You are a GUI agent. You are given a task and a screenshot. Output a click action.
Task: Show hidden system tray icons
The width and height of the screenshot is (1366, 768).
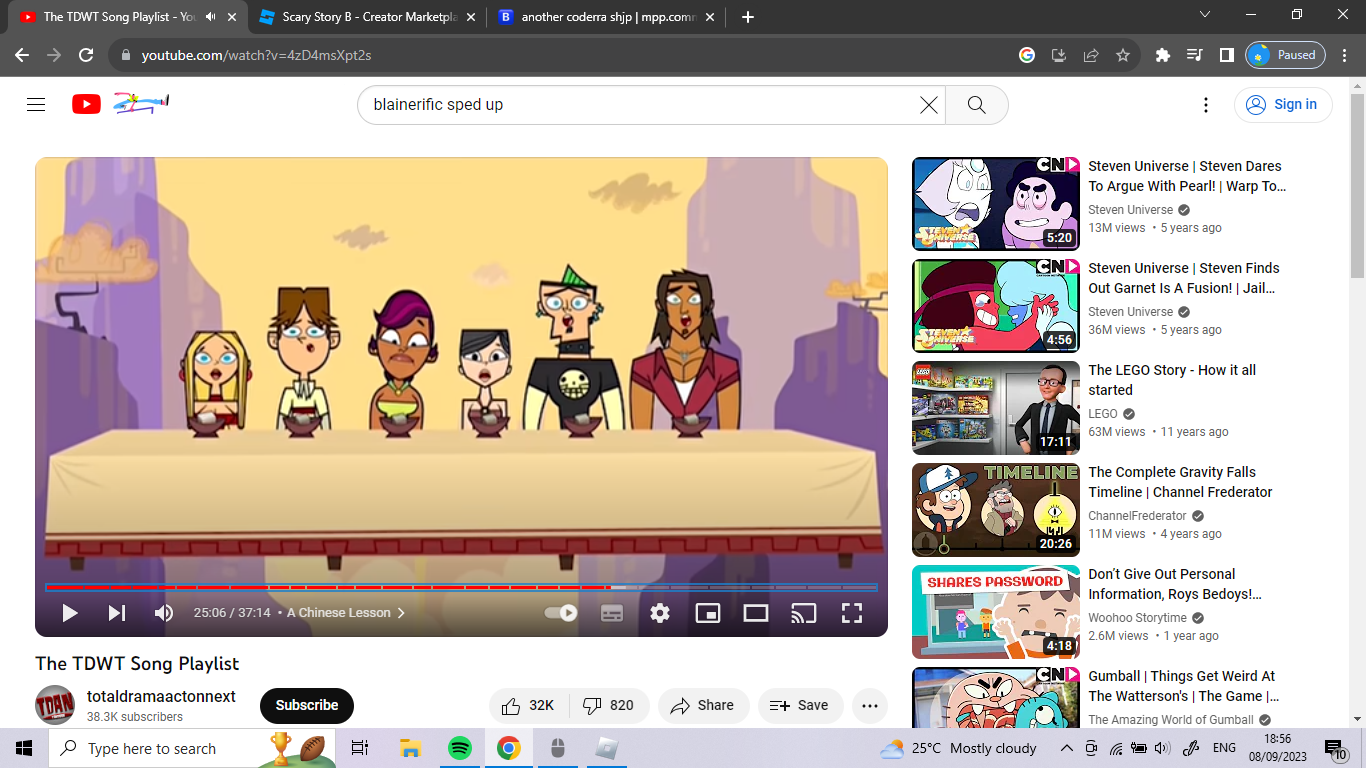pos(1067,748)
